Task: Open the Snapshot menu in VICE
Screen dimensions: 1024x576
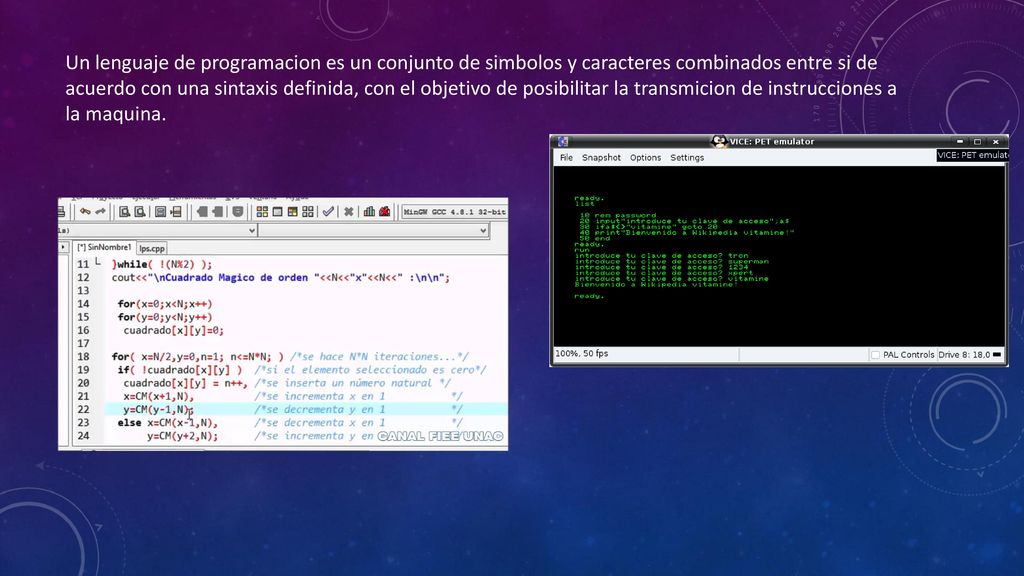Action: pyautogui.click(x=601, y=157)
